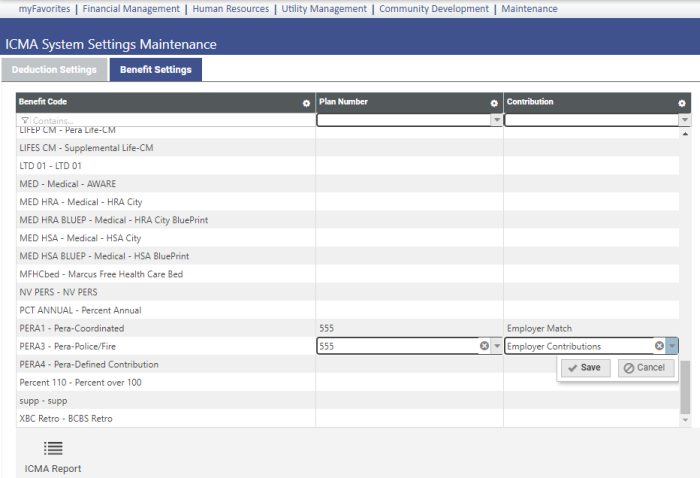
Task: Select the Percent 110 - Percent over 100 row
Action: click(347, 382)
